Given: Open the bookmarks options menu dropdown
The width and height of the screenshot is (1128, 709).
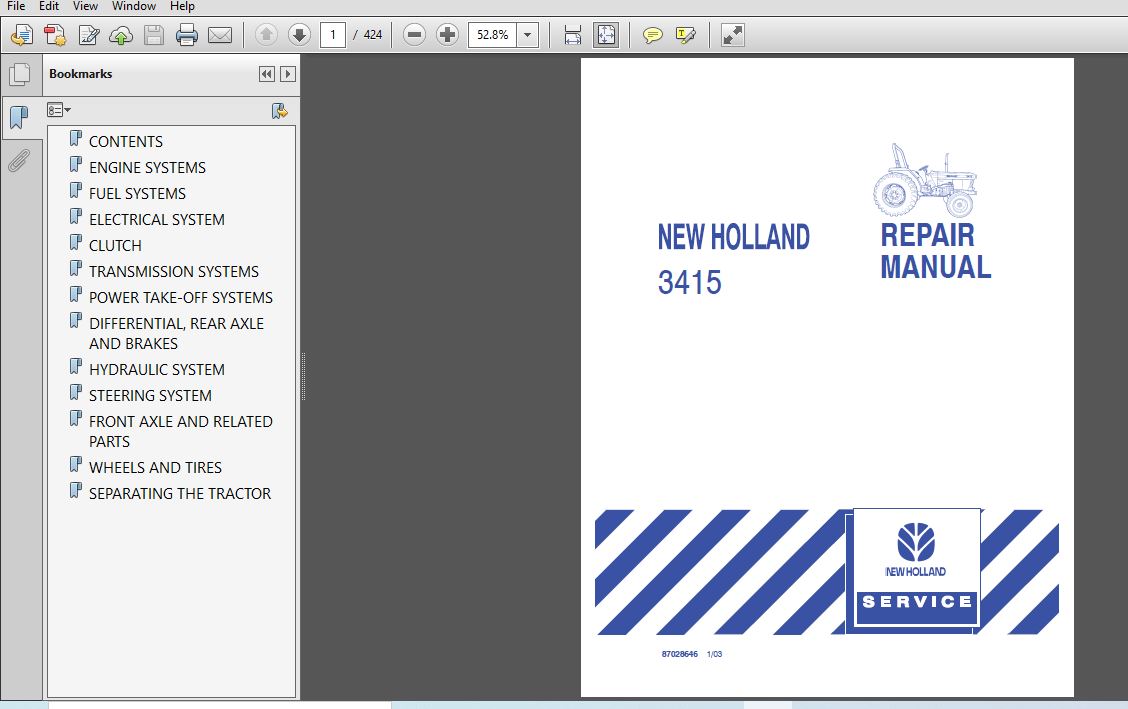Looking at the screenshot, I should pos(59,110).
